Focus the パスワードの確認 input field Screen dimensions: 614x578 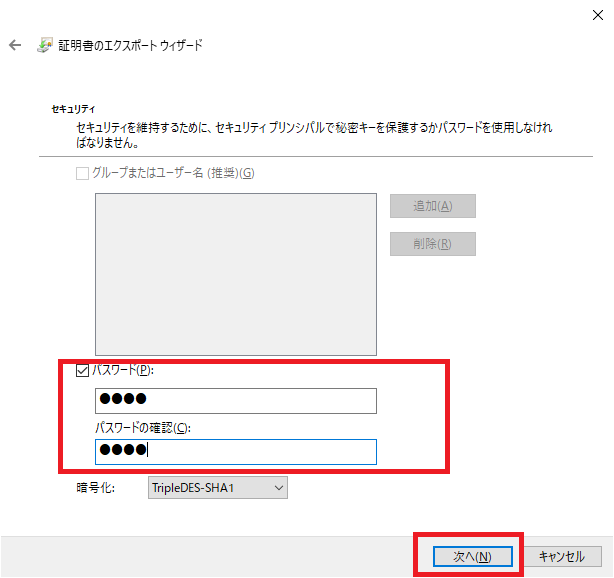click(236, 452)
